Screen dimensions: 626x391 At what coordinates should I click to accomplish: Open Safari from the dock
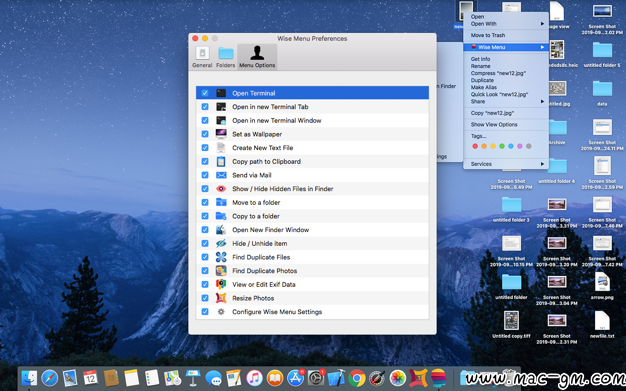click(50, 377)
